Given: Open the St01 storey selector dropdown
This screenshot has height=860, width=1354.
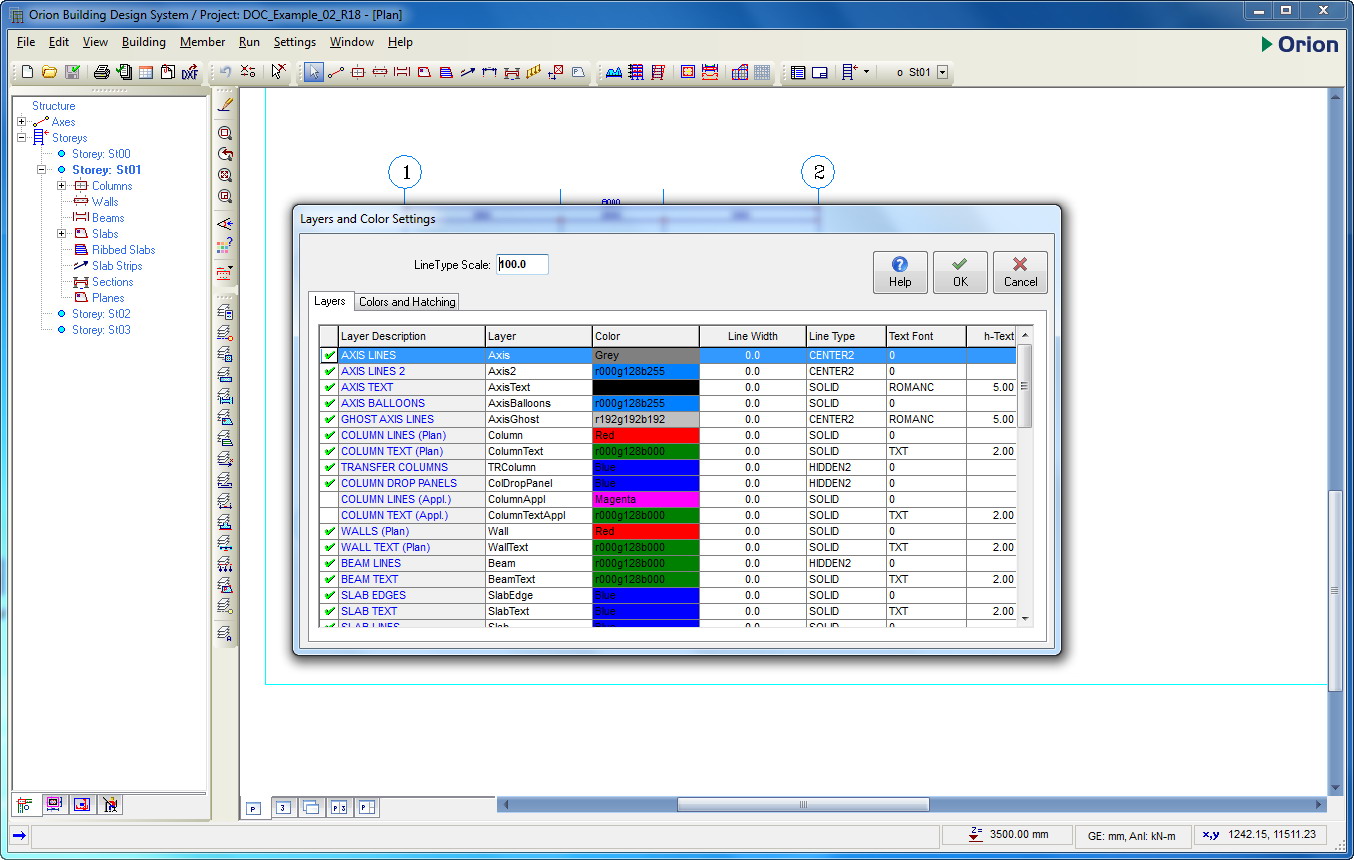Looking at the screenshot, I should 942,72.
